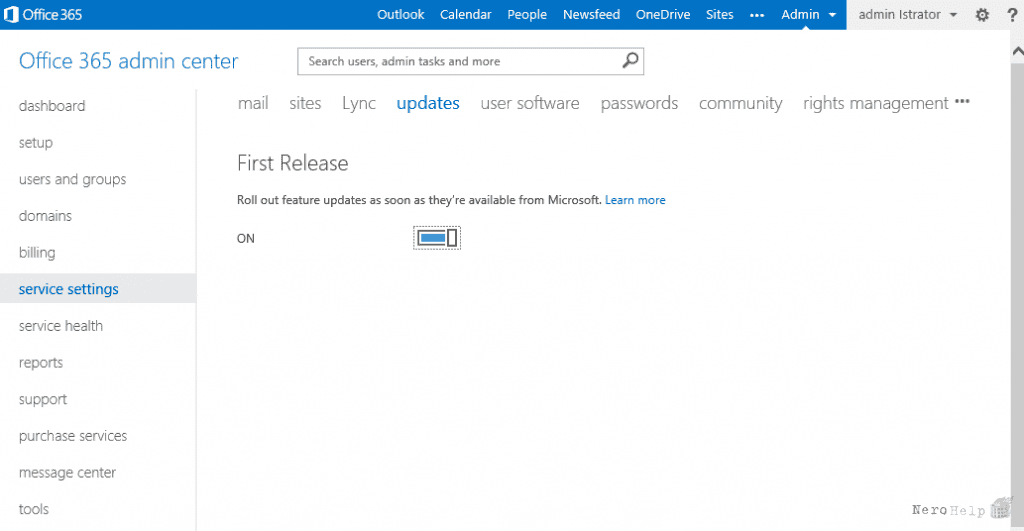Switch to the rights management tab
1024x531 pixels.
(x=876, y=103)
